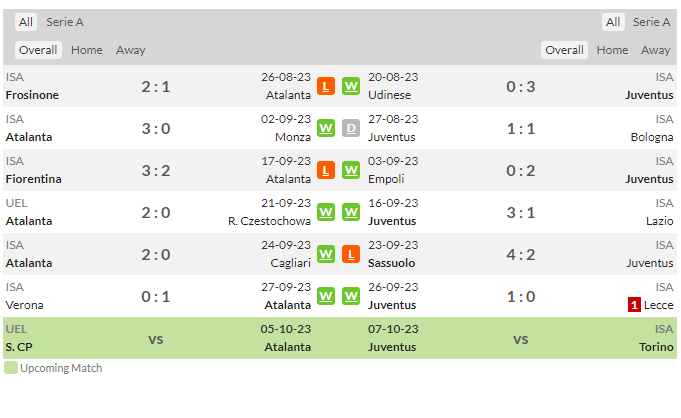Viewport: 681px width, 418px height.
Task: Click the green W badge beside Udinese
Action: [x=351, y=86]
